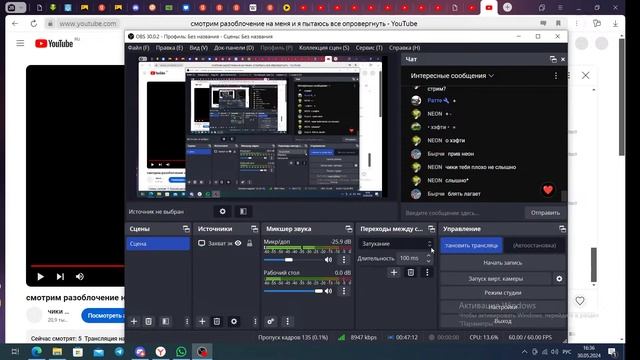640x360 pixels.
Task: Open virtual camera settings gear
Action: (559, 279)
